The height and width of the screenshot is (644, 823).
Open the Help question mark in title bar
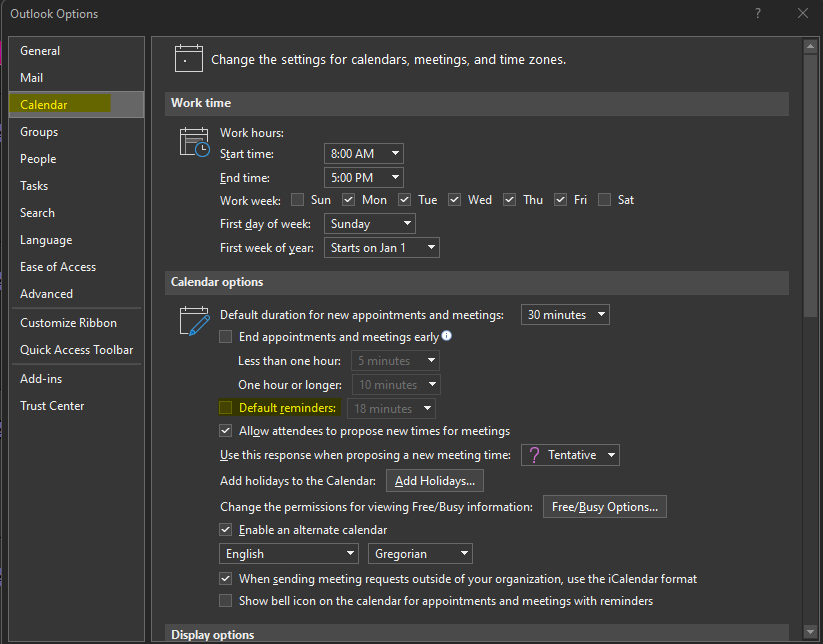point(758,13)
